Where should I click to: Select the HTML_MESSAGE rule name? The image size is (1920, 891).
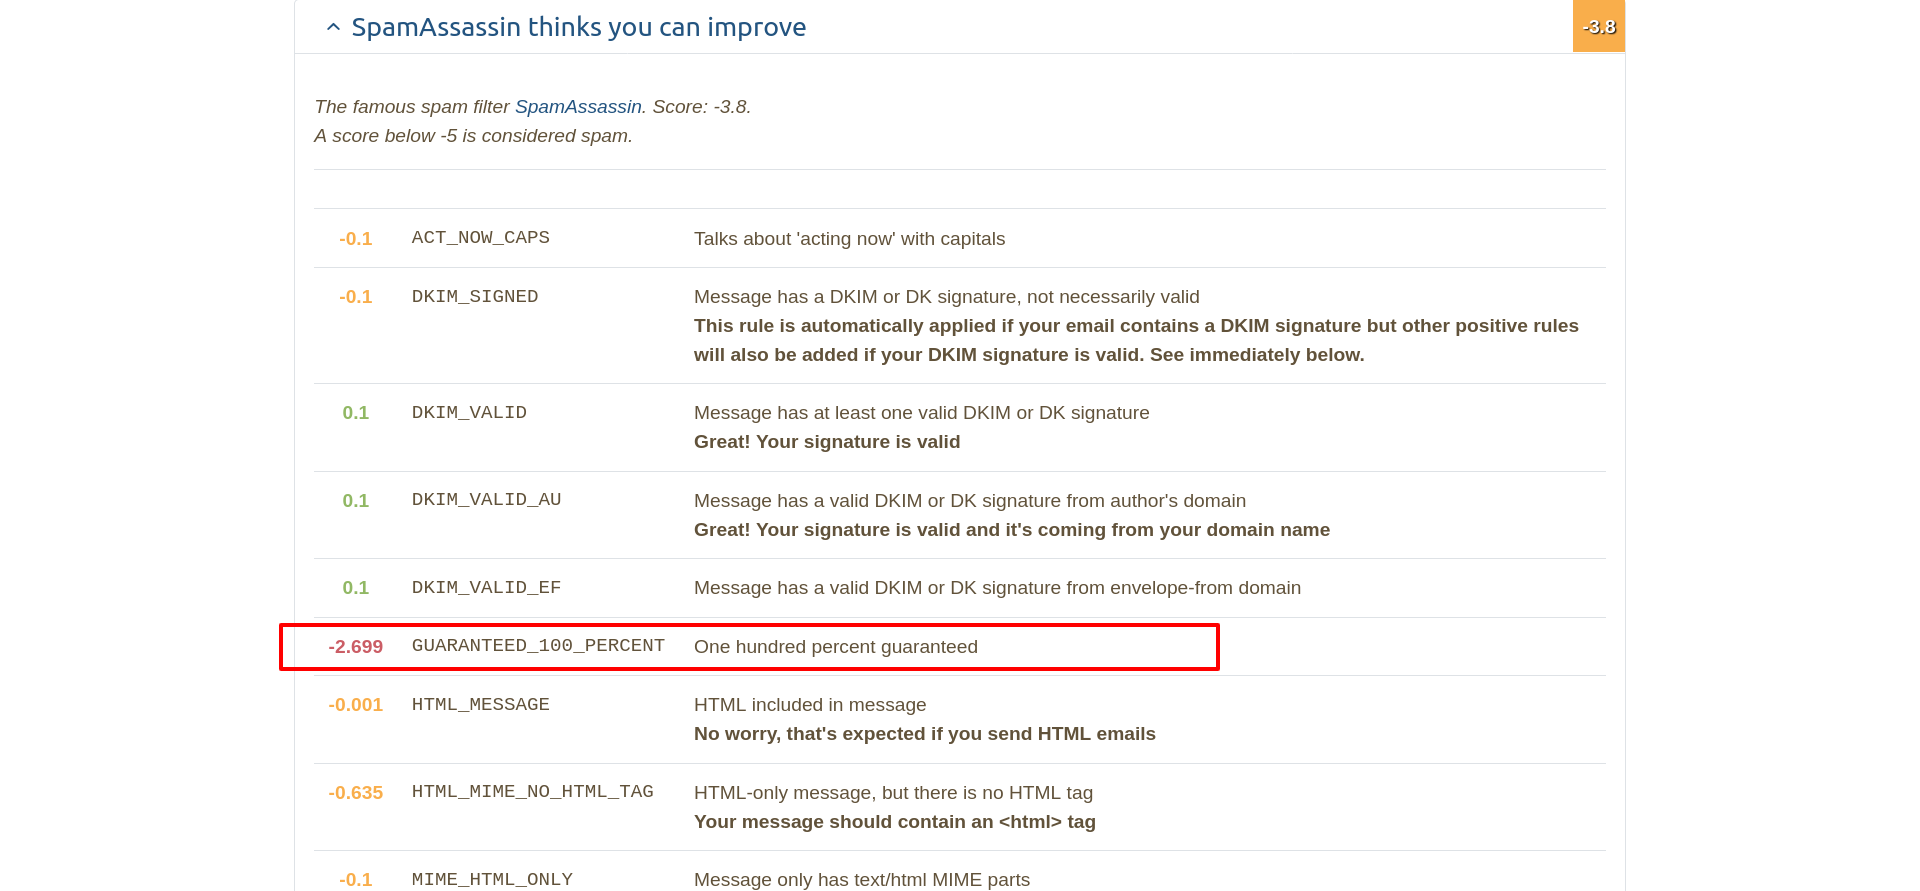(481, 705)
